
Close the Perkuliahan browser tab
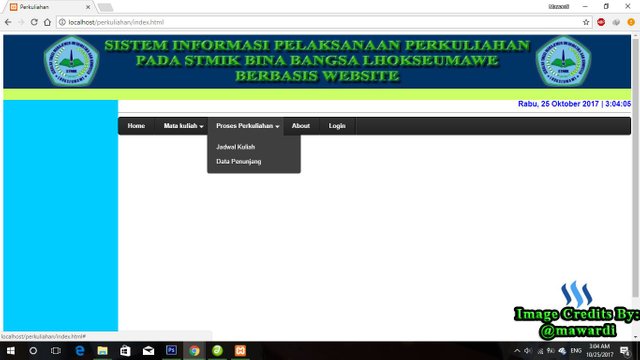(88, 7)
